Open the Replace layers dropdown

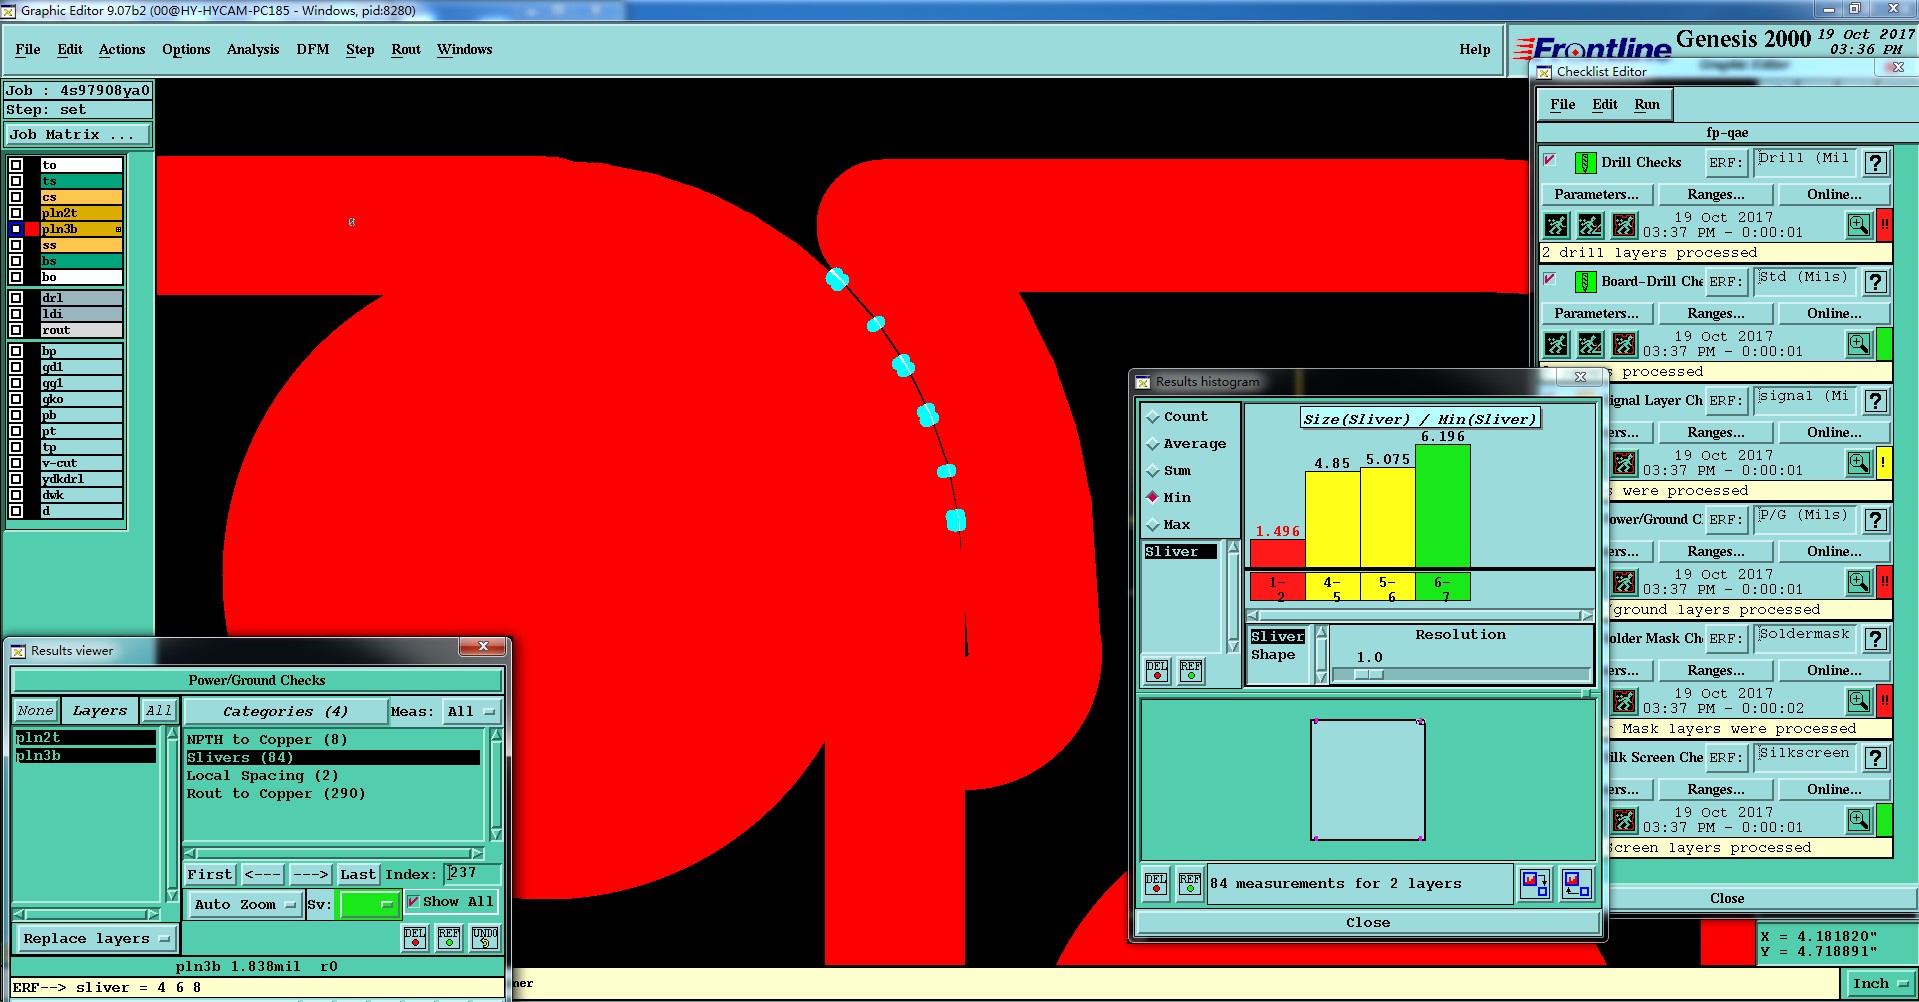(96, 939)
